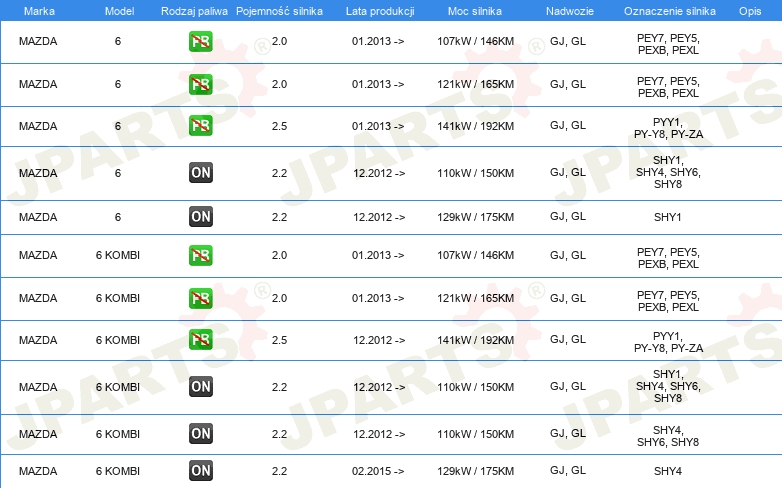Viewport: 782px width, 488px height.
Task: Select the 141kW / 192KM cell in Mazda 6 row
Action: pyautogui.click(x=475, y=126)
